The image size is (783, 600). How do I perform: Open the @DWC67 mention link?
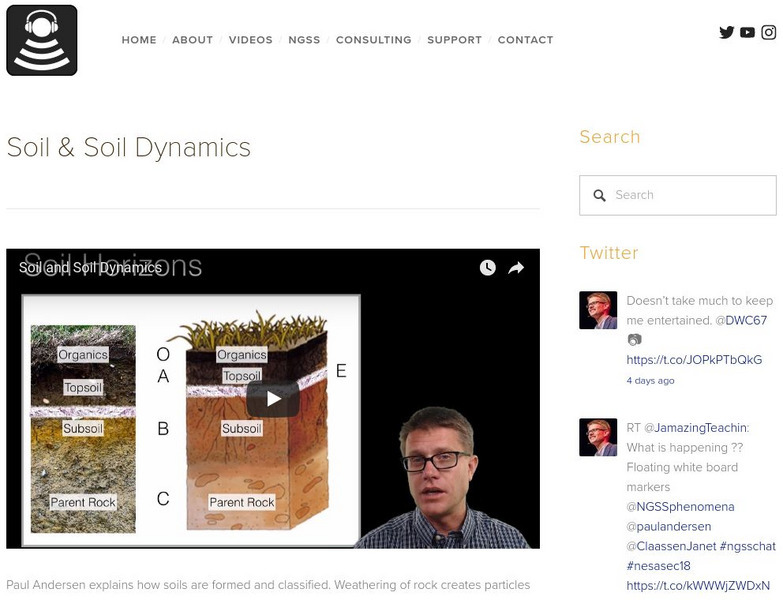click(x=742, y=320)
